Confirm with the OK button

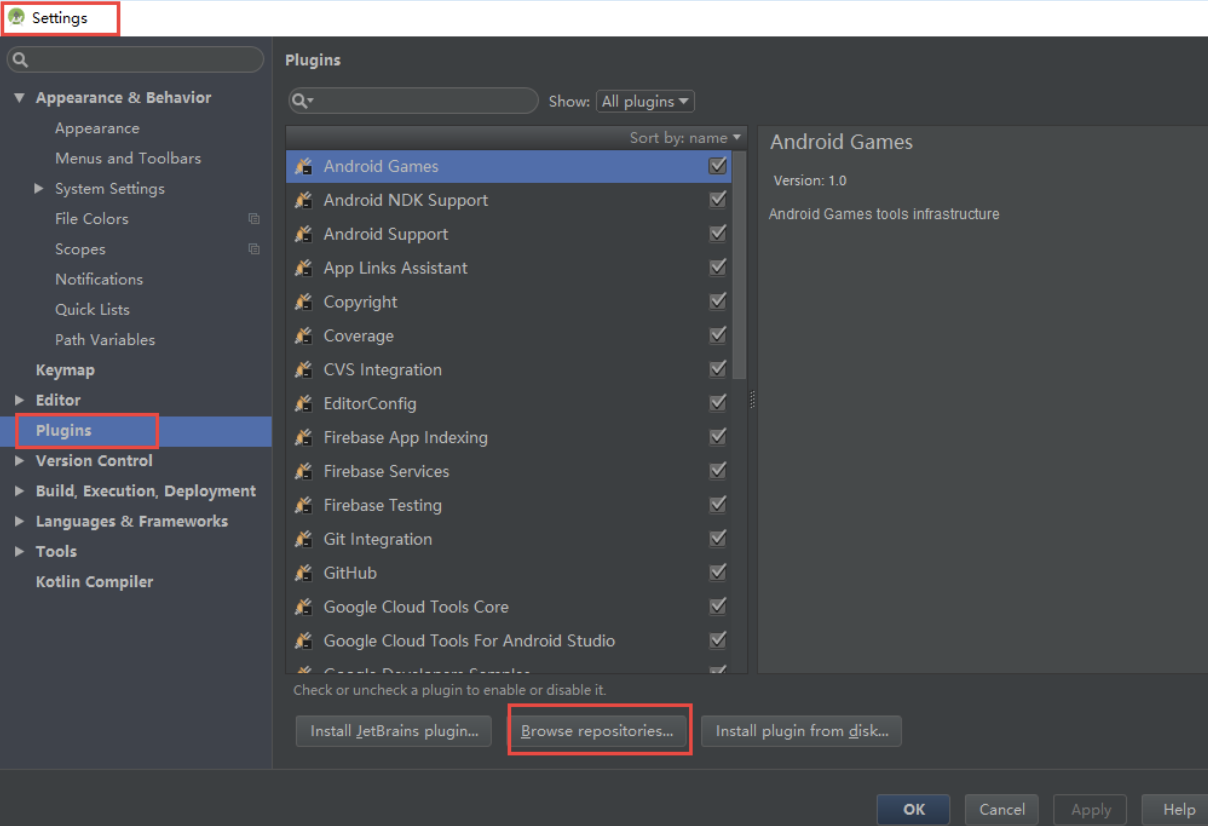[x=914, y=810]
